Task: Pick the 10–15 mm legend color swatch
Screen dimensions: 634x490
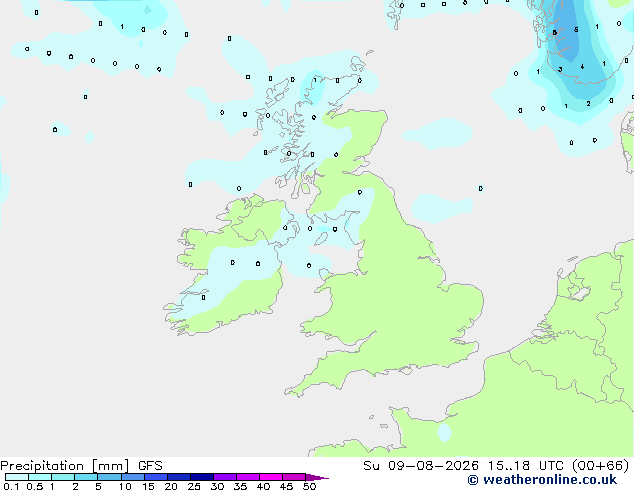Action: [x=132, y=477]
